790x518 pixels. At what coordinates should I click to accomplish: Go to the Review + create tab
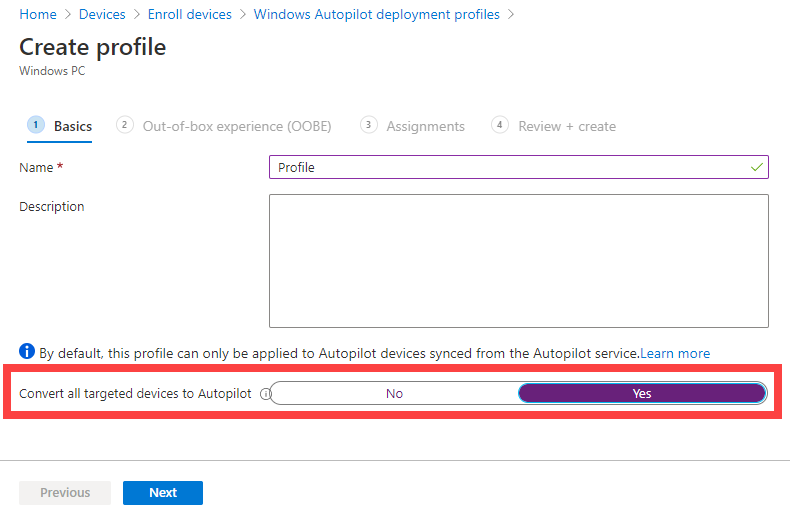point(566,127)
